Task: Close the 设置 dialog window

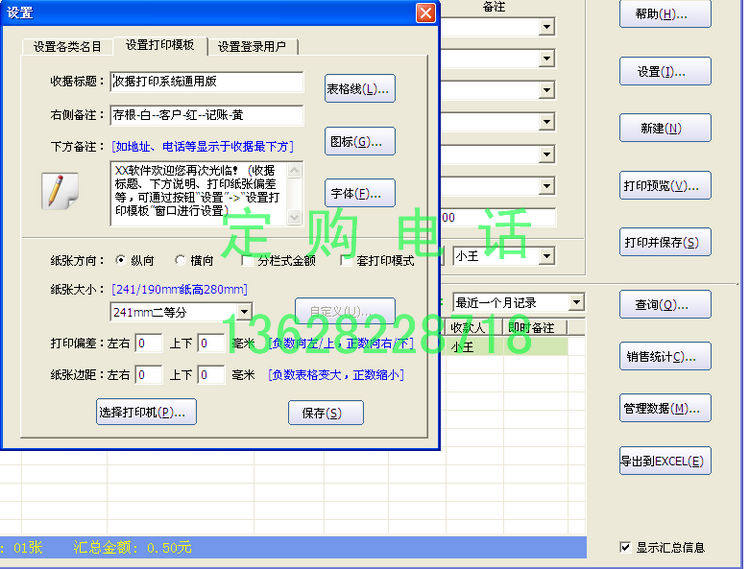Action: (x=425, y=13)
